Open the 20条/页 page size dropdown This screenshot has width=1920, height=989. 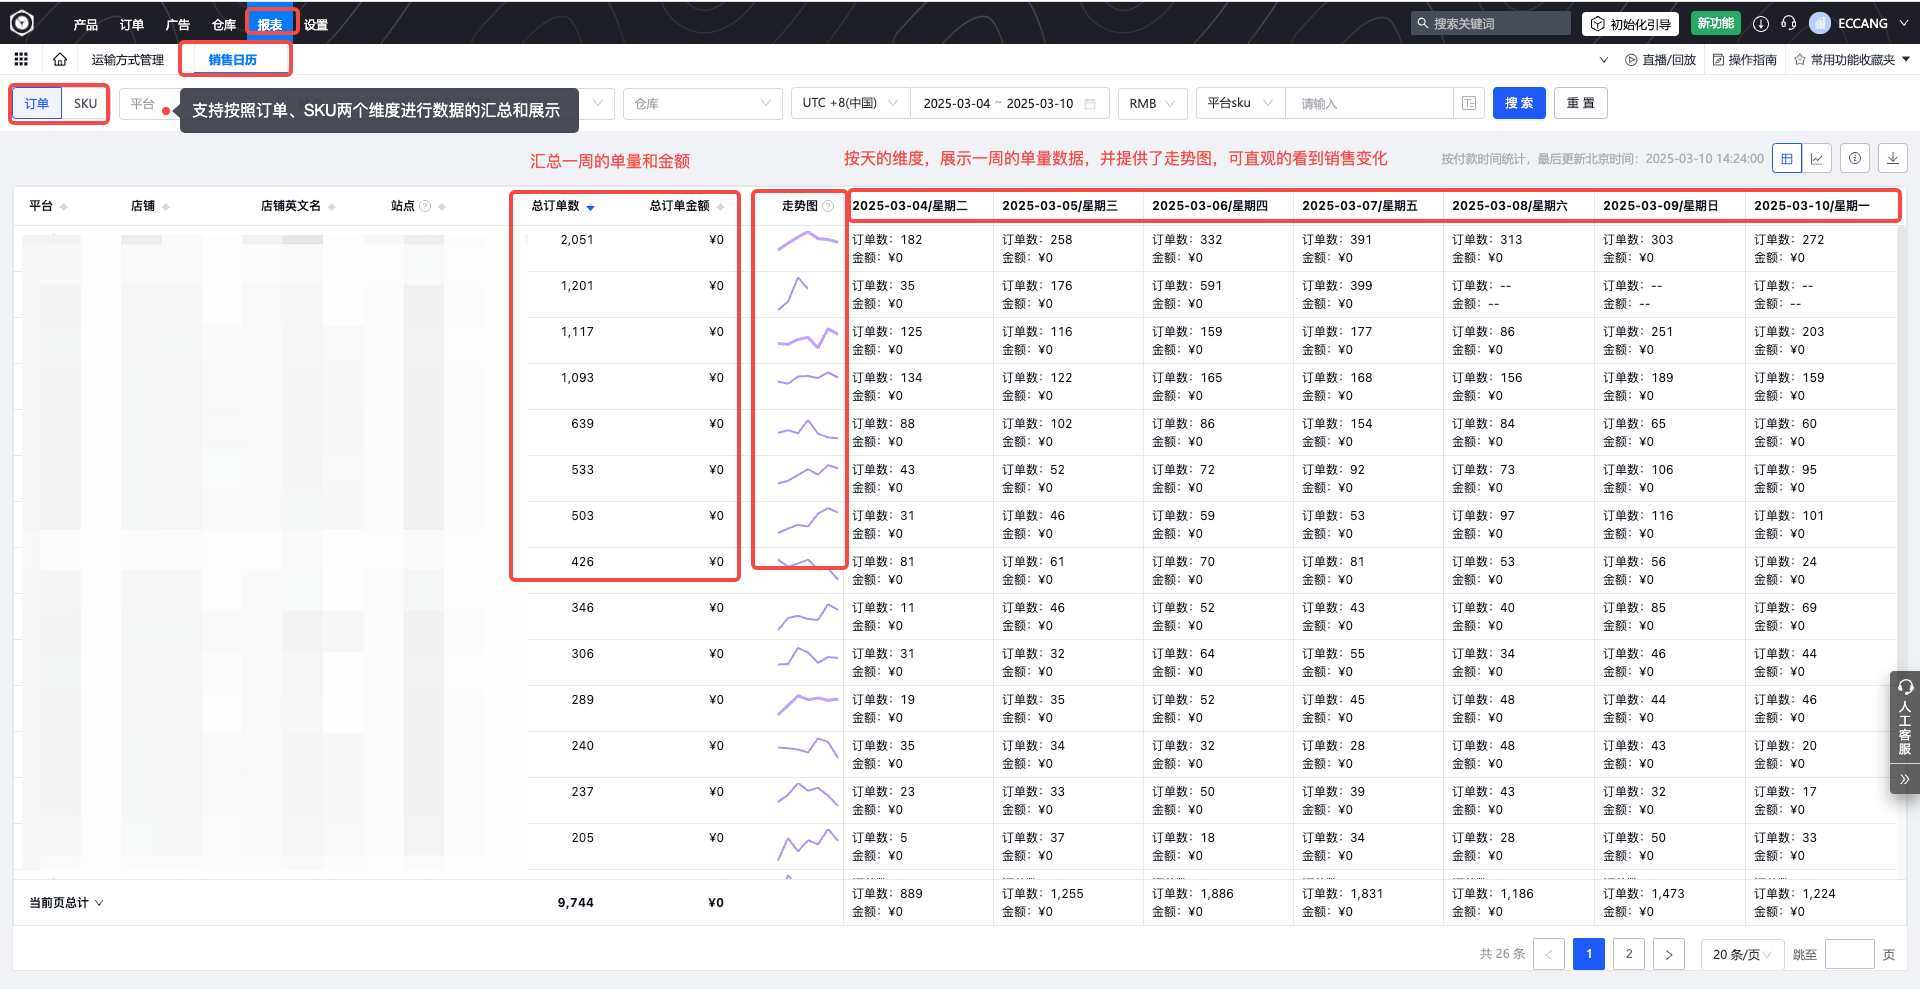tap(1741, 954)
